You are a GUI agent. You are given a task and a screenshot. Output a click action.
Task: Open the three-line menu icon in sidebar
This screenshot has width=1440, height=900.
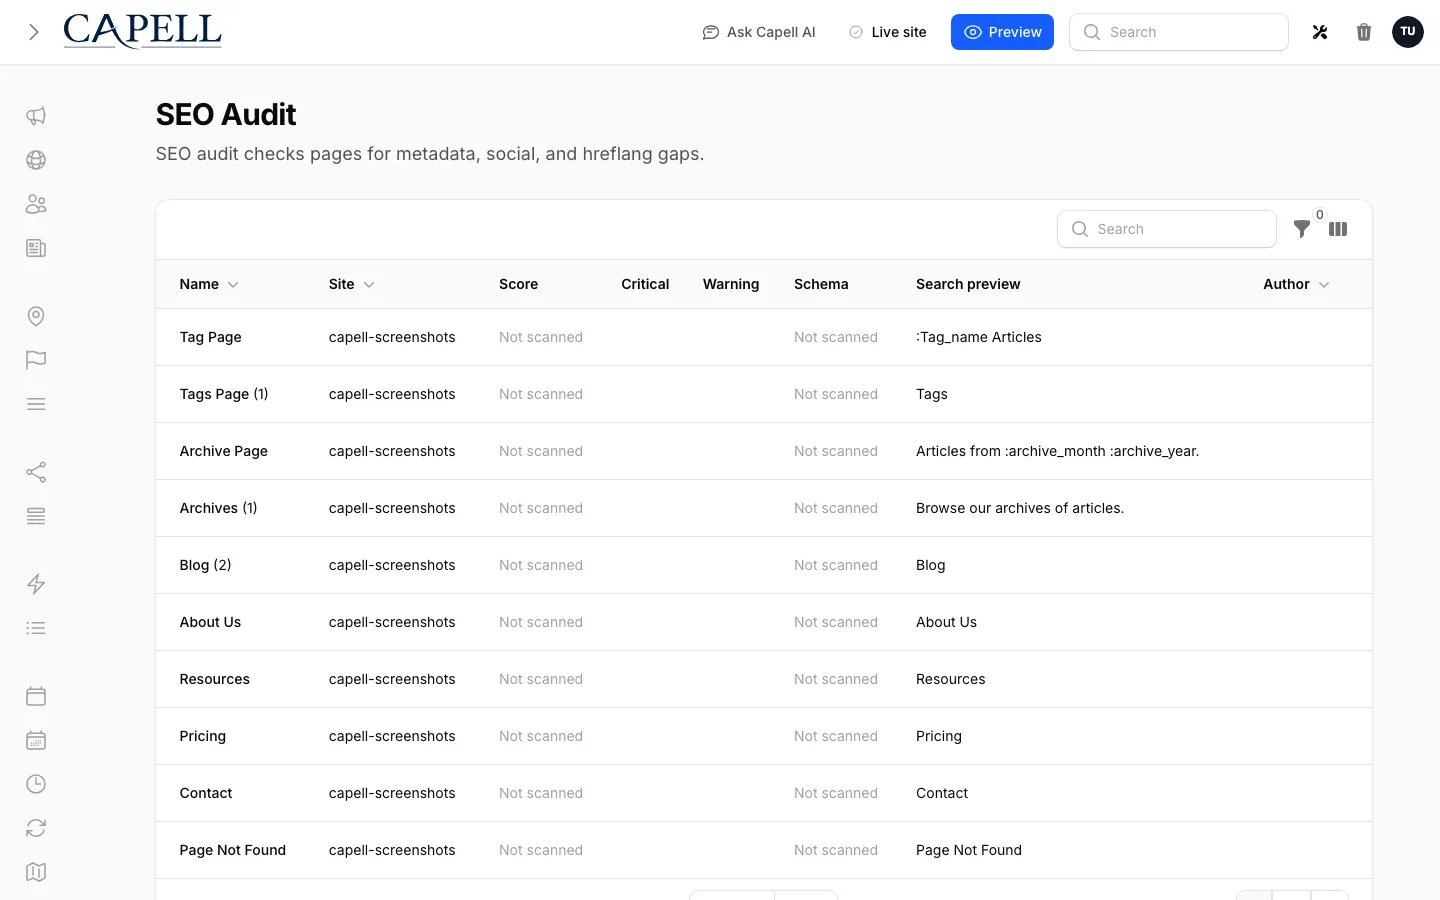pyautogui.click(x=36, y=404)
